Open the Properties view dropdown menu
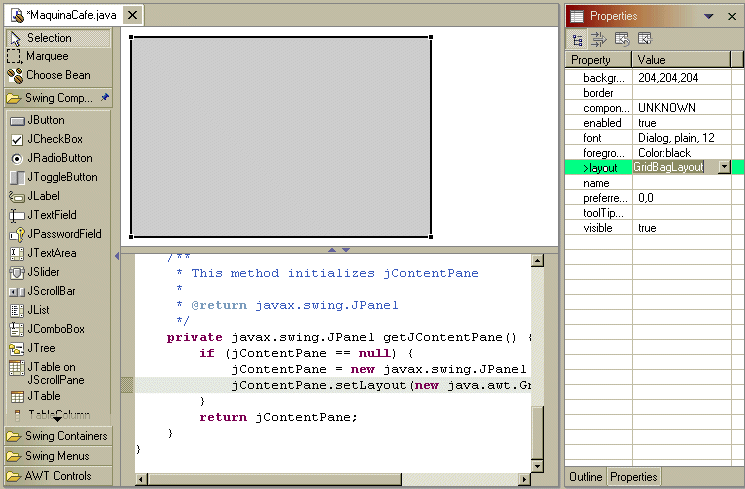The height and width of the screenshot is (489, 745). pyautogui.click(x=708, y=16)
